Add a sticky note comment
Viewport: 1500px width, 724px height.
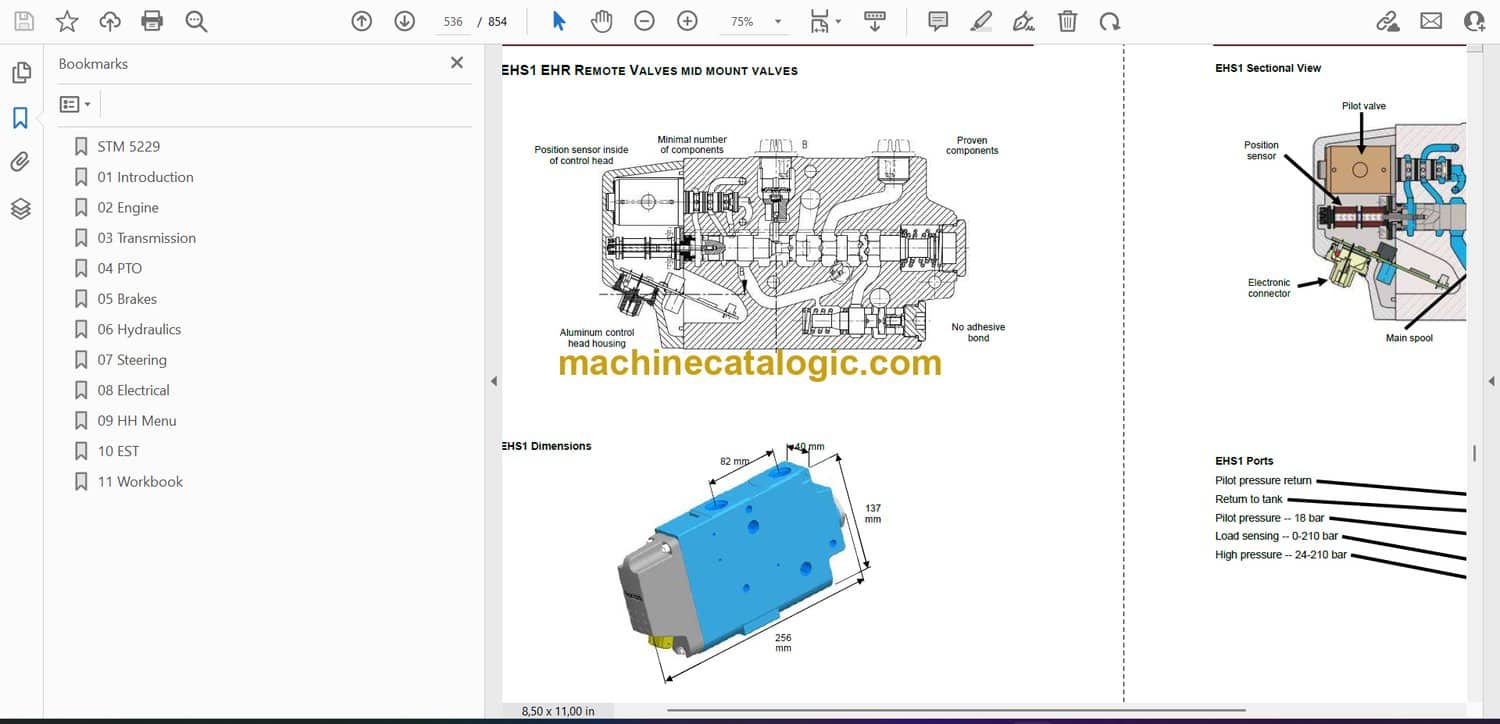(937, 21)
